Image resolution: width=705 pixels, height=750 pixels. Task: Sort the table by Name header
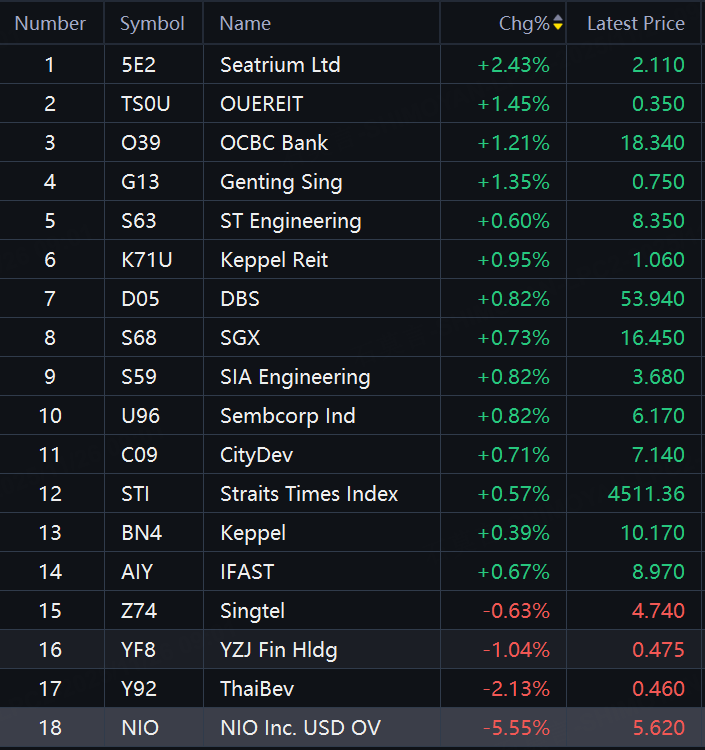[x=245, y=23]
